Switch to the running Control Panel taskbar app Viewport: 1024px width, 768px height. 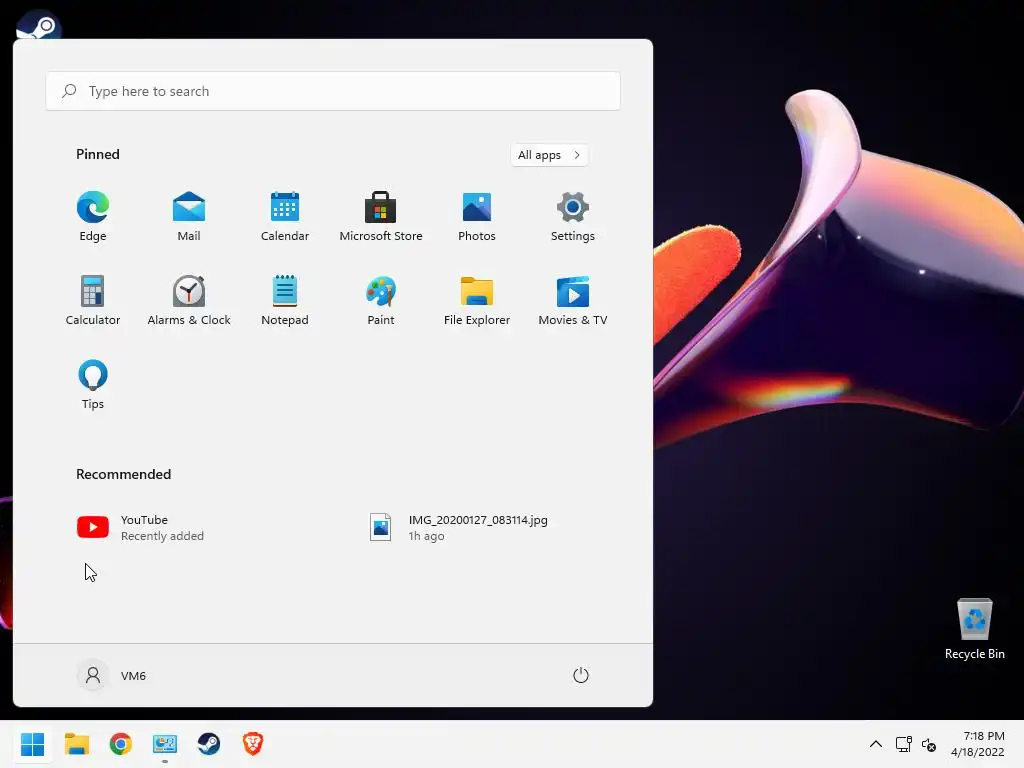click(165, 744)
